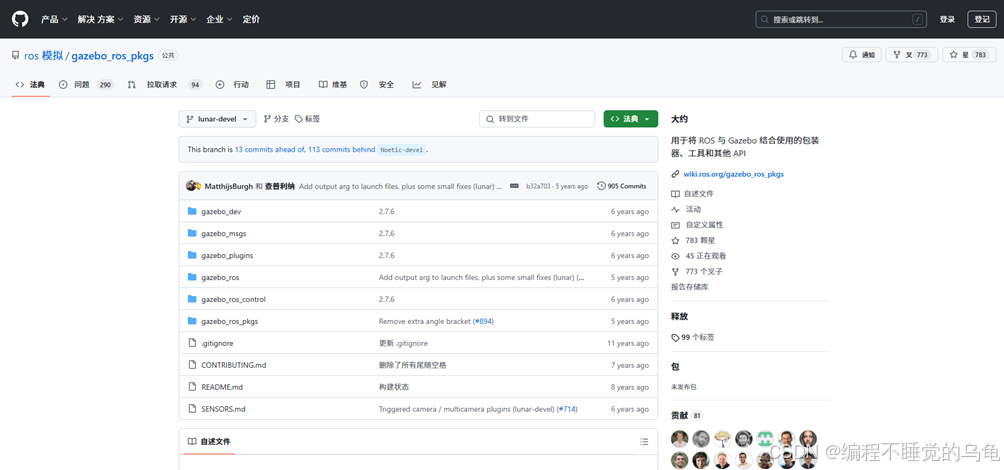Screen dimensions: 1004x470
Task: Open README.md file
Action: [x=222, y=387]
